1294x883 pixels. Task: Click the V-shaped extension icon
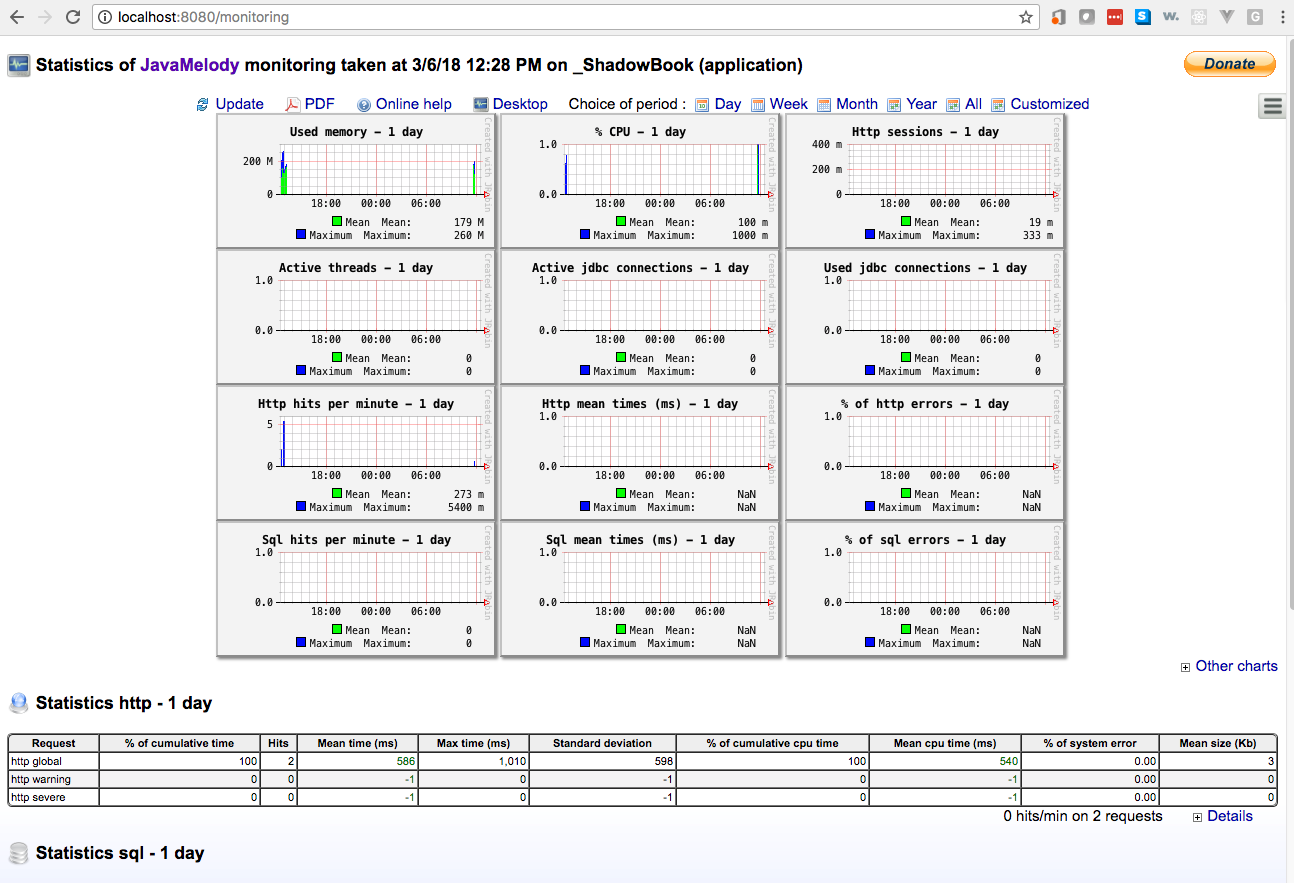tap(1226, 17)
